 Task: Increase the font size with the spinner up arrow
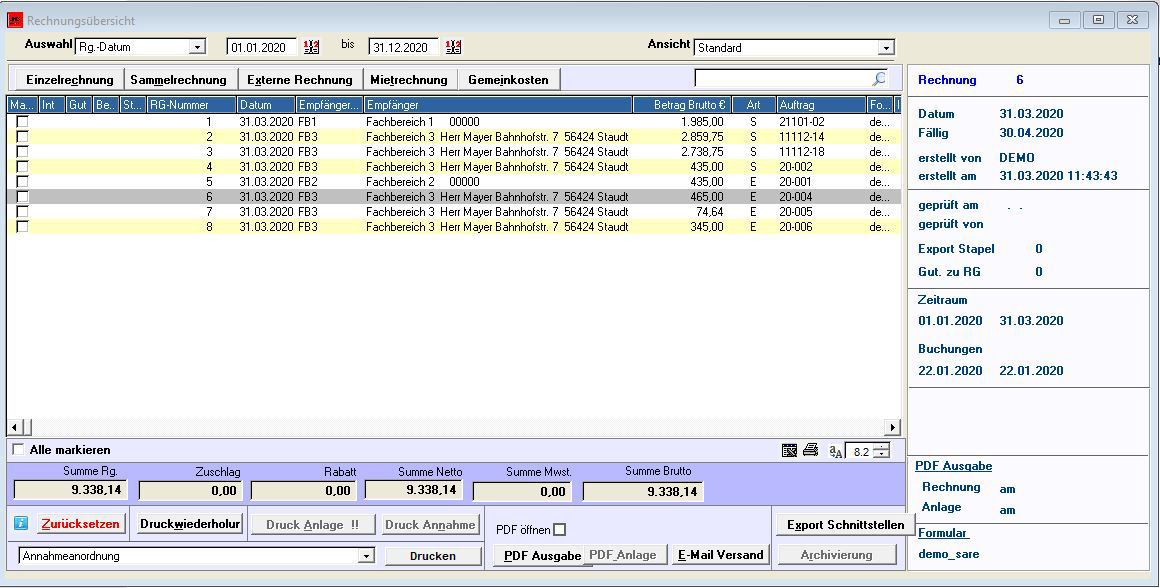click(x=881, y=447)
